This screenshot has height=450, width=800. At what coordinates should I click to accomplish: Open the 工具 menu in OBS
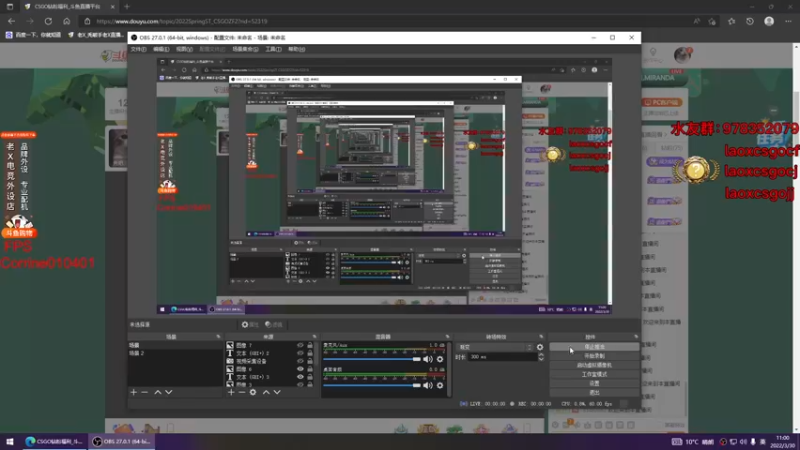click(273, 49)
